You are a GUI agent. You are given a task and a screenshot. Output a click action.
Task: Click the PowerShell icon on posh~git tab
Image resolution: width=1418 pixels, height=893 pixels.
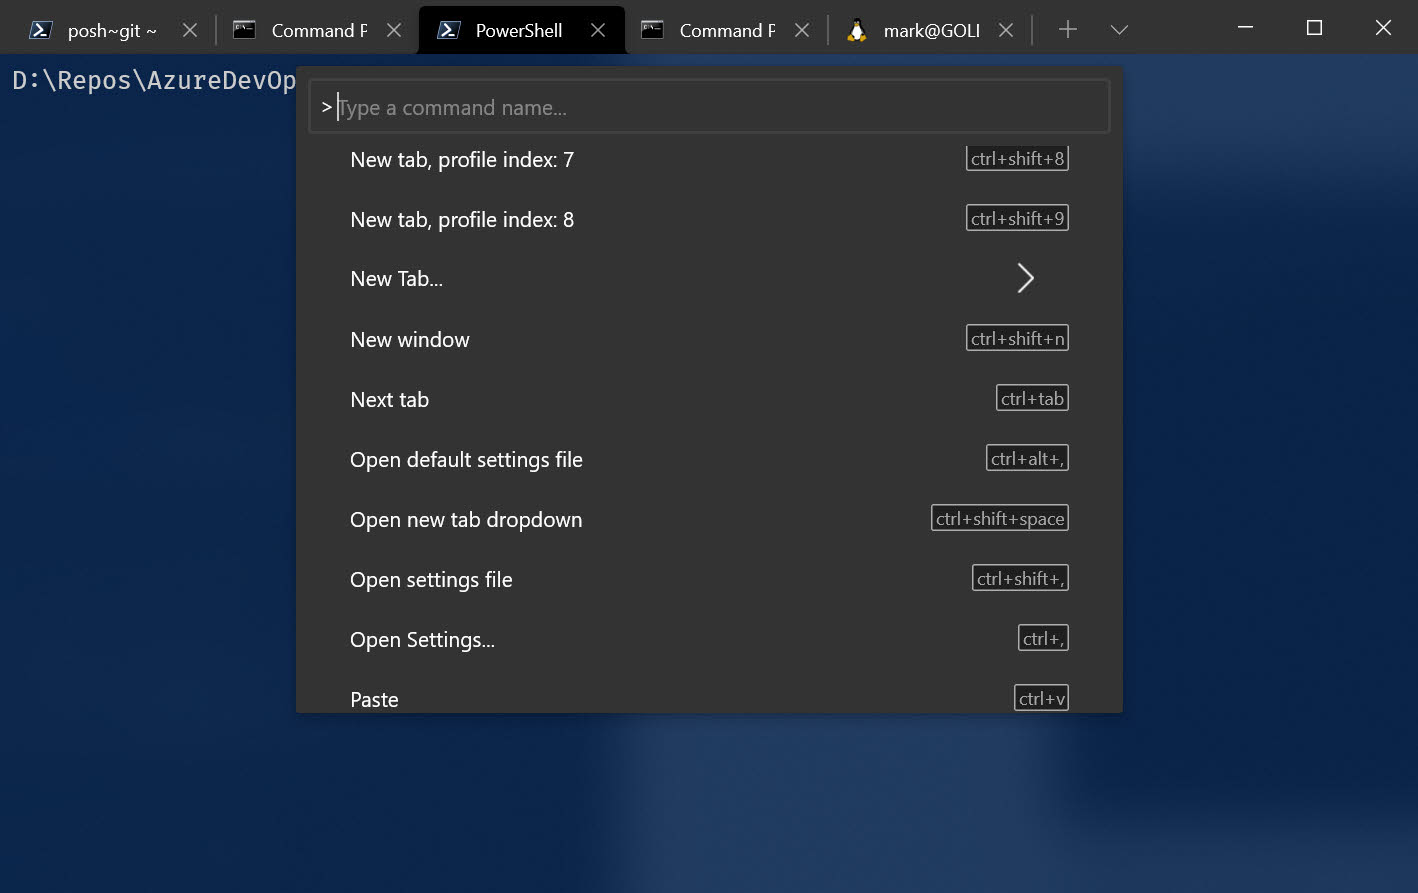click(40, 30)
